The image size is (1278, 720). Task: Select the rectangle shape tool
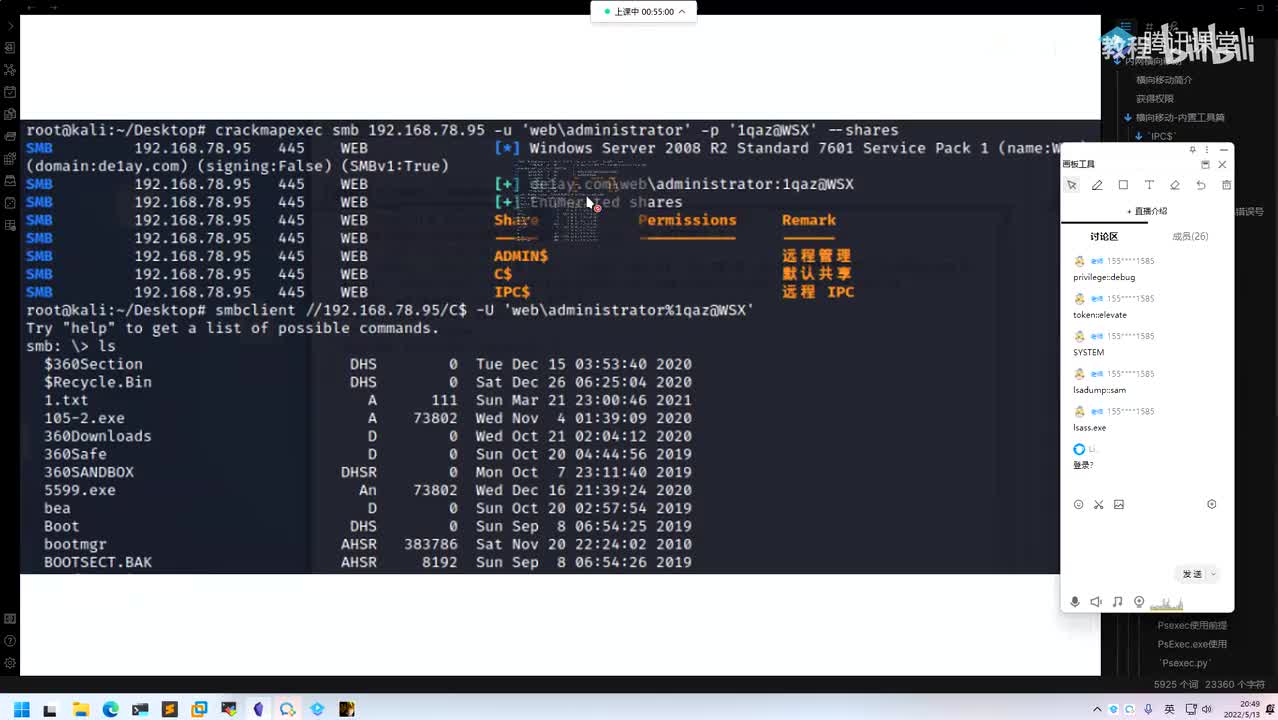coord(1123,185)
